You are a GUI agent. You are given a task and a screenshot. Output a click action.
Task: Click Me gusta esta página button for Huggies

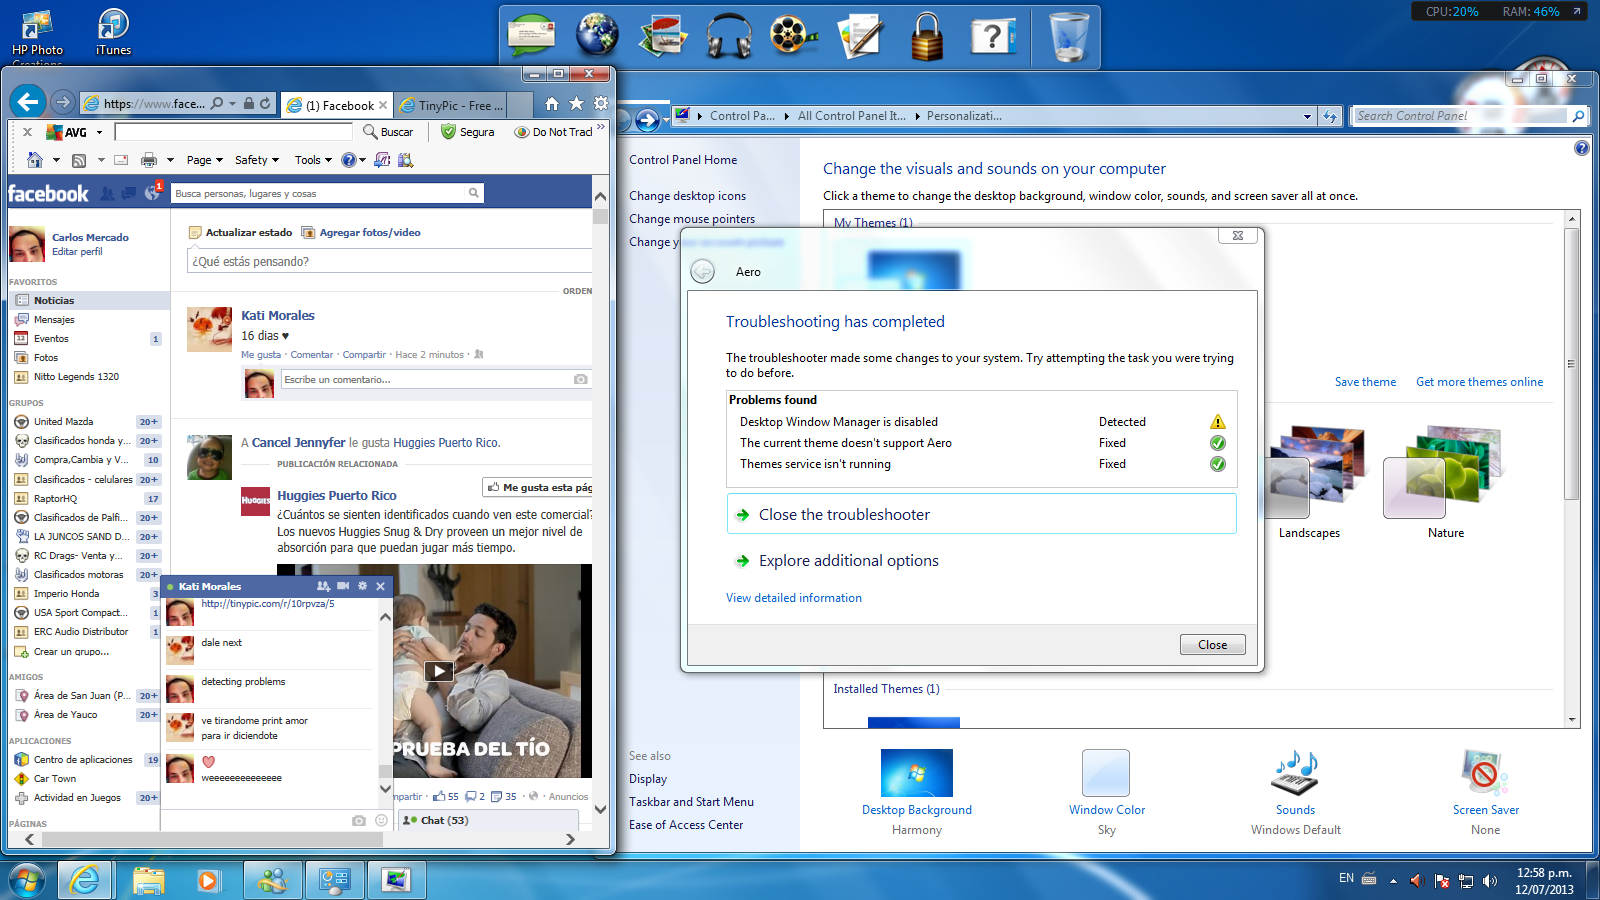point(538,487)
